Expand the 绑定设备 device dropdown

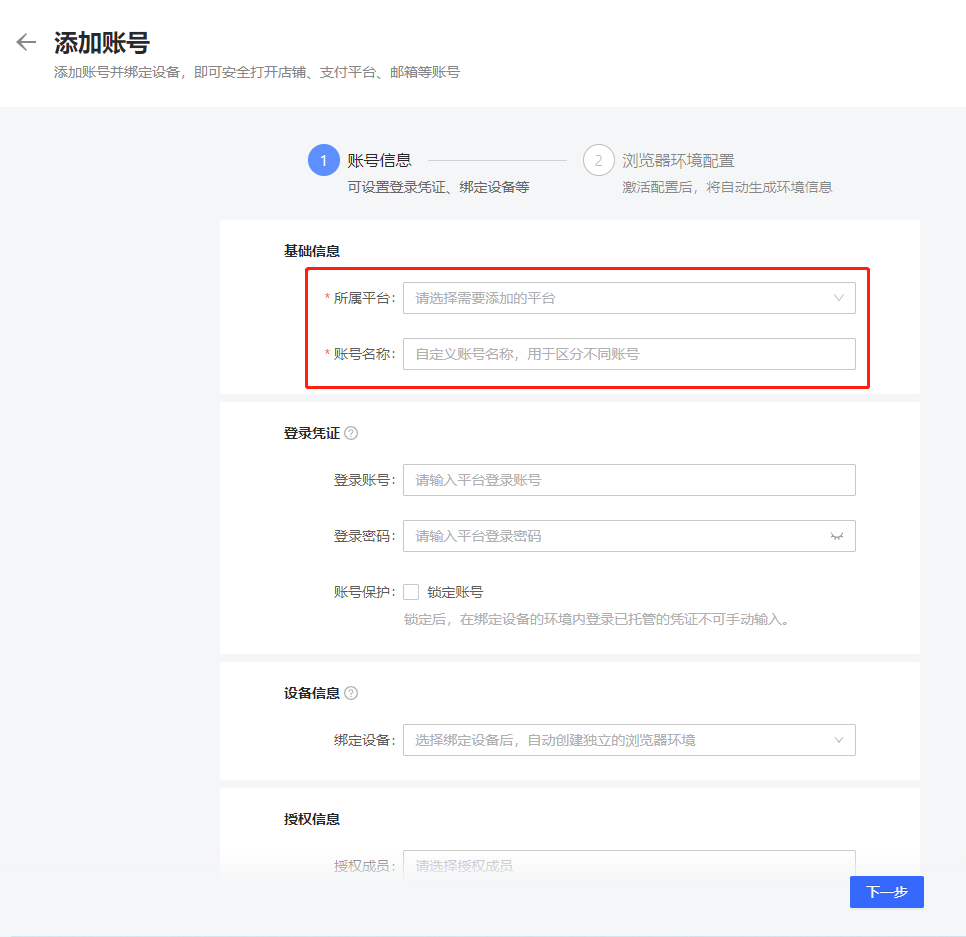pos(629,740)
